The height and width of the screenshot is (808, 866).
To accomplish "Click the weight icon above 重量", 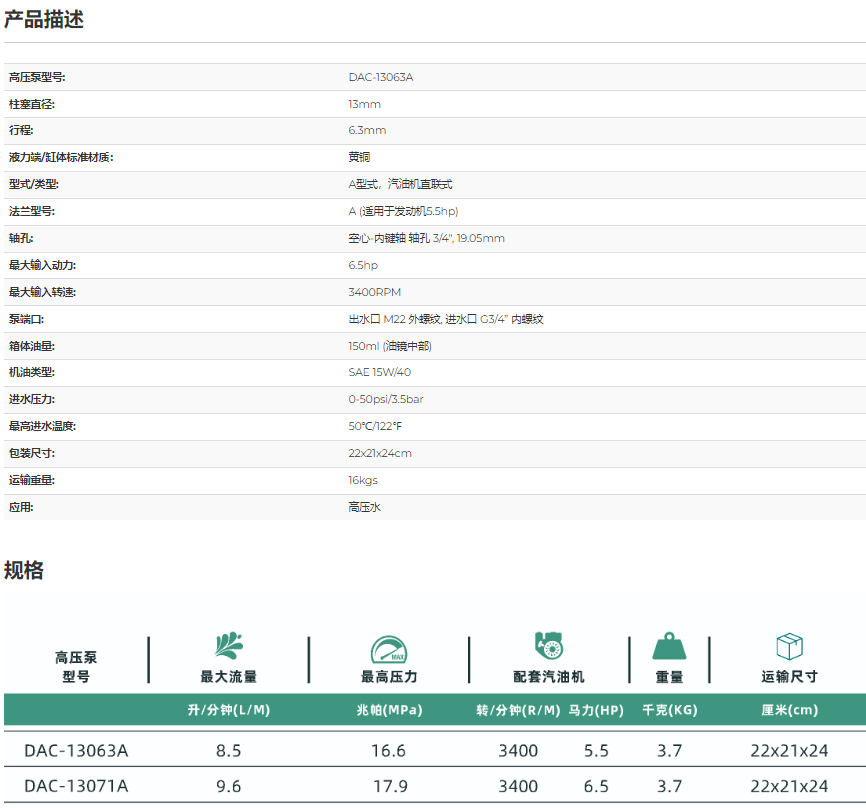I will 669,646.
